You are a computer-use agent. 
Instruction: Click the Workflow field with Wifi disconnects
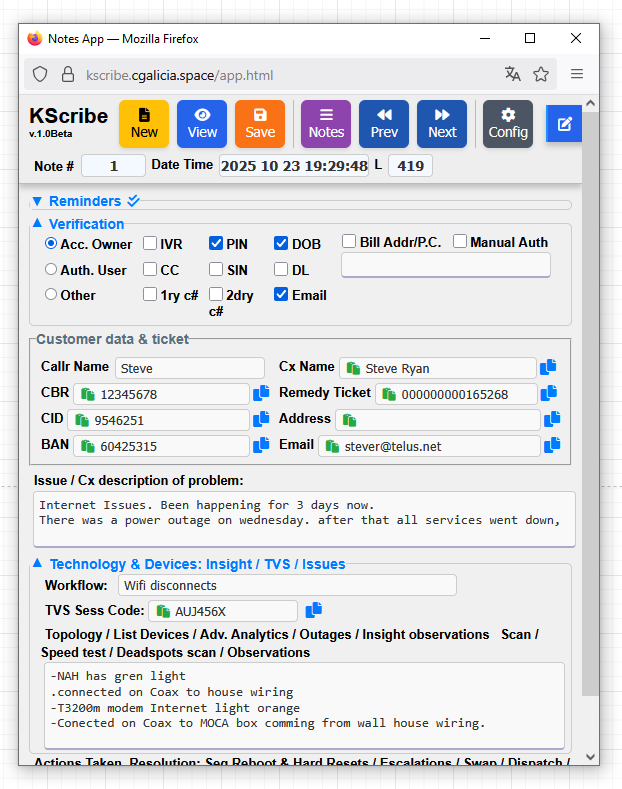287,585
